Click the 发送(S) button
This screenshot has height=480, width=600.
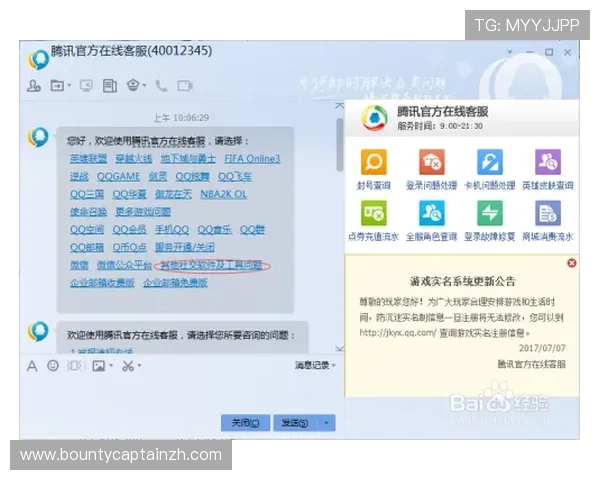(295, 423)
